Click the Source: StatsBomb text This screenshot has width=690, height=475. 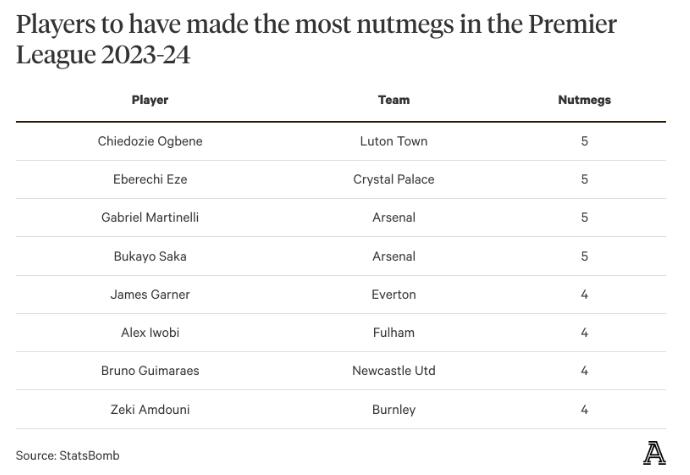coord(68,455)
